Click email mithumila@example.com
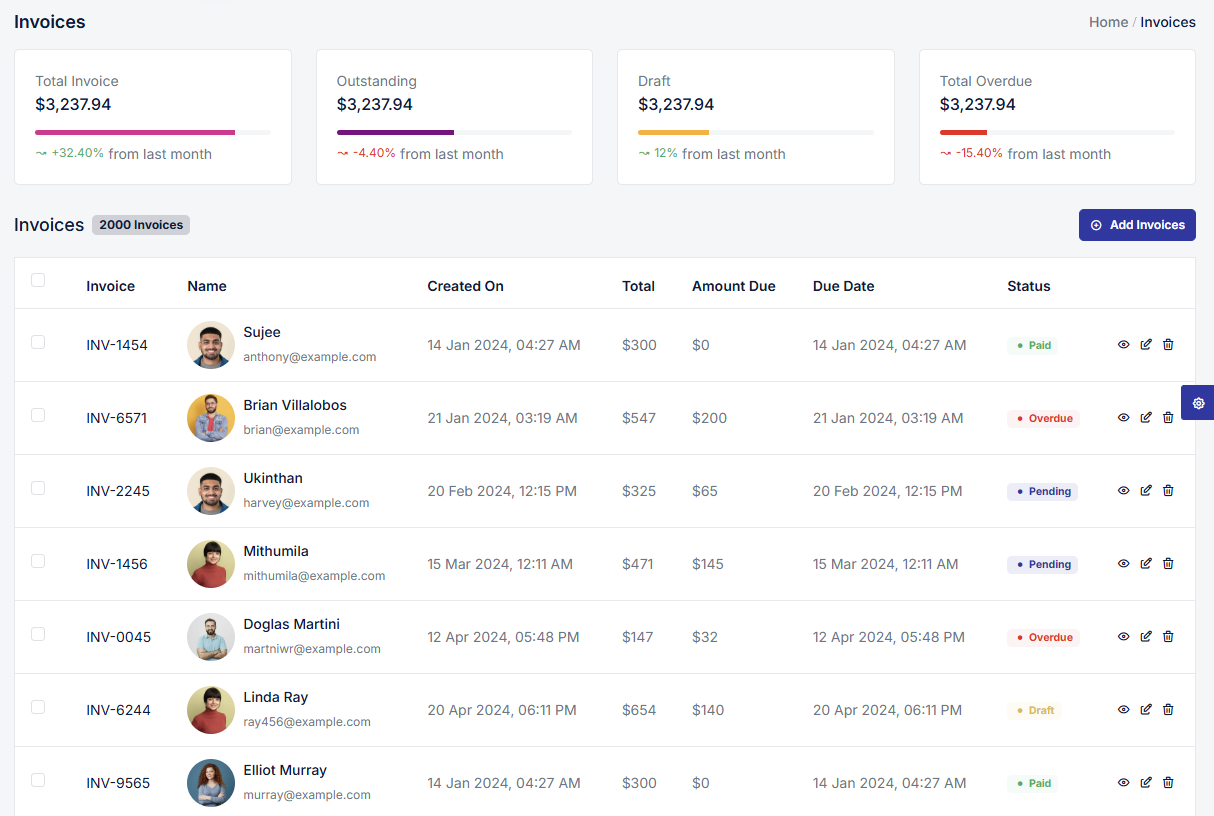Screen dimensions: 1214x816 click(314, 576)
